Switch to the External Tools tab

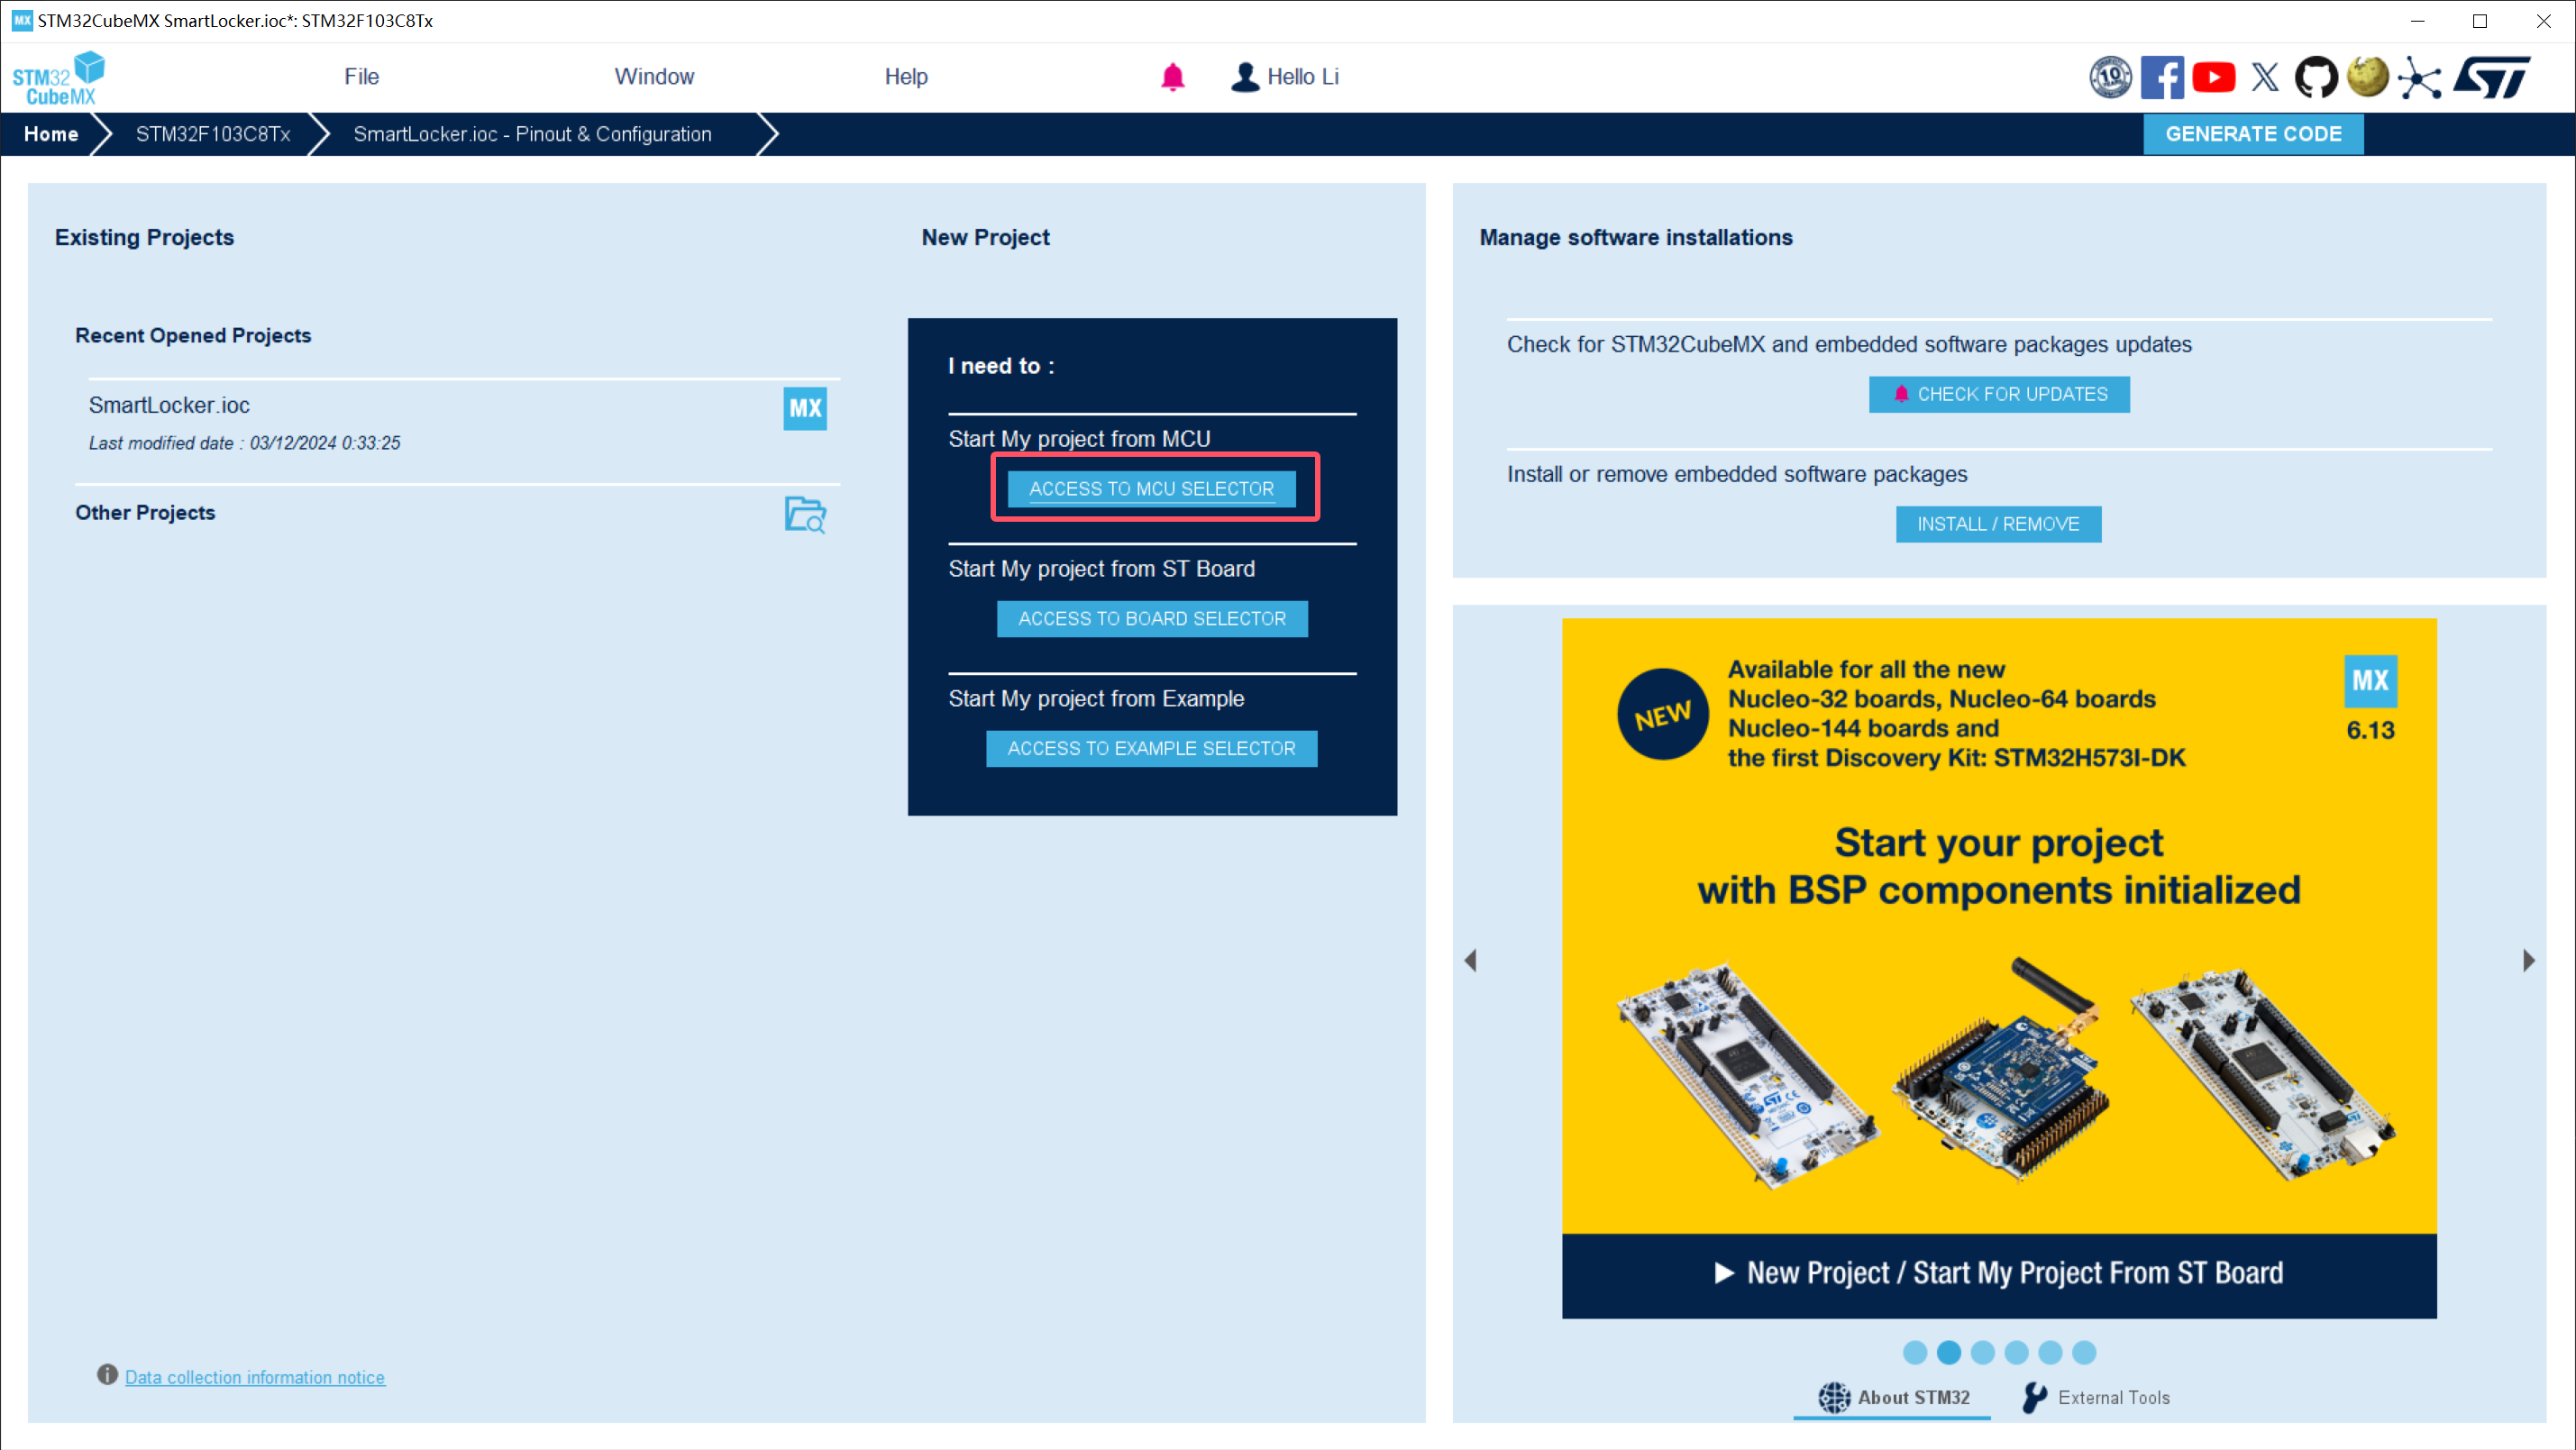(2095, 1397)
